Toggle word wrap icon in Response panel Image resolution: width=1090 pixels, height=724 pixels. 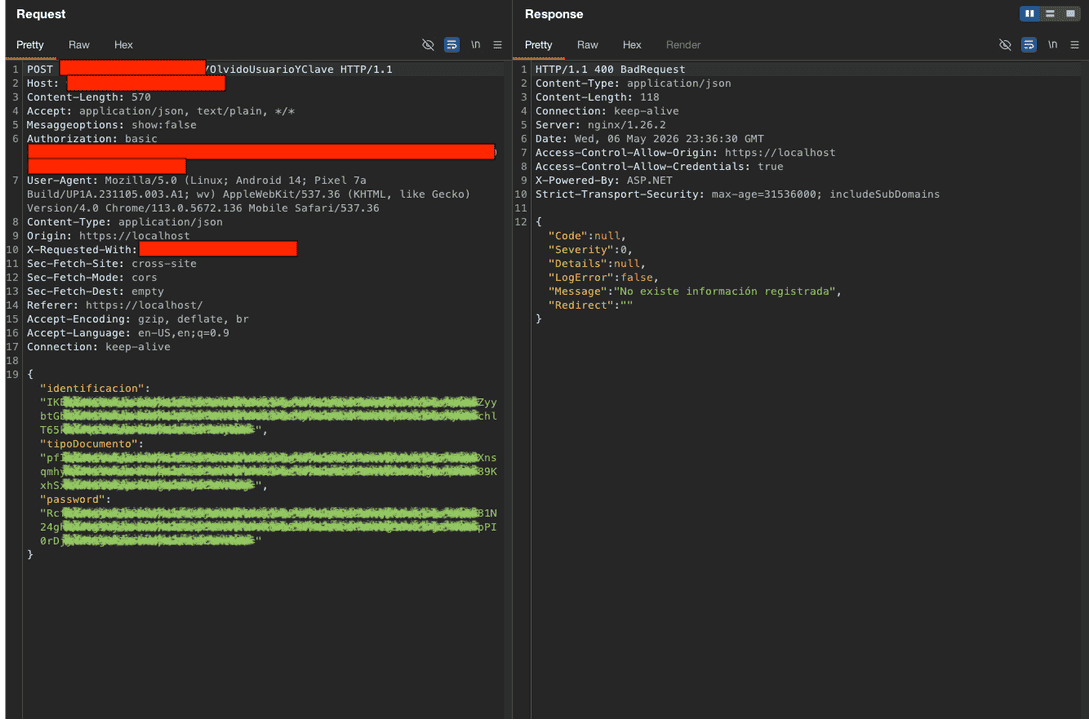(x=1029, y=45)
